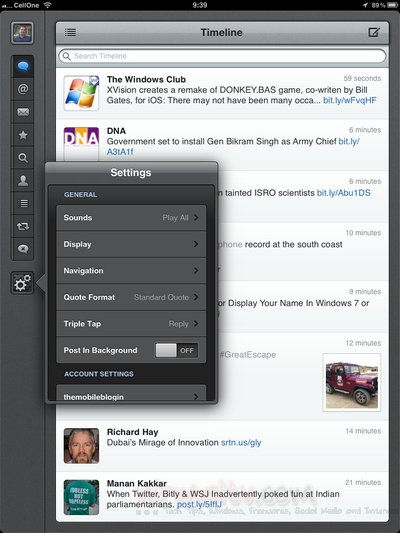Open the Mentions @ icon
This screenshot has width=400, height=533.
(23, 89)
